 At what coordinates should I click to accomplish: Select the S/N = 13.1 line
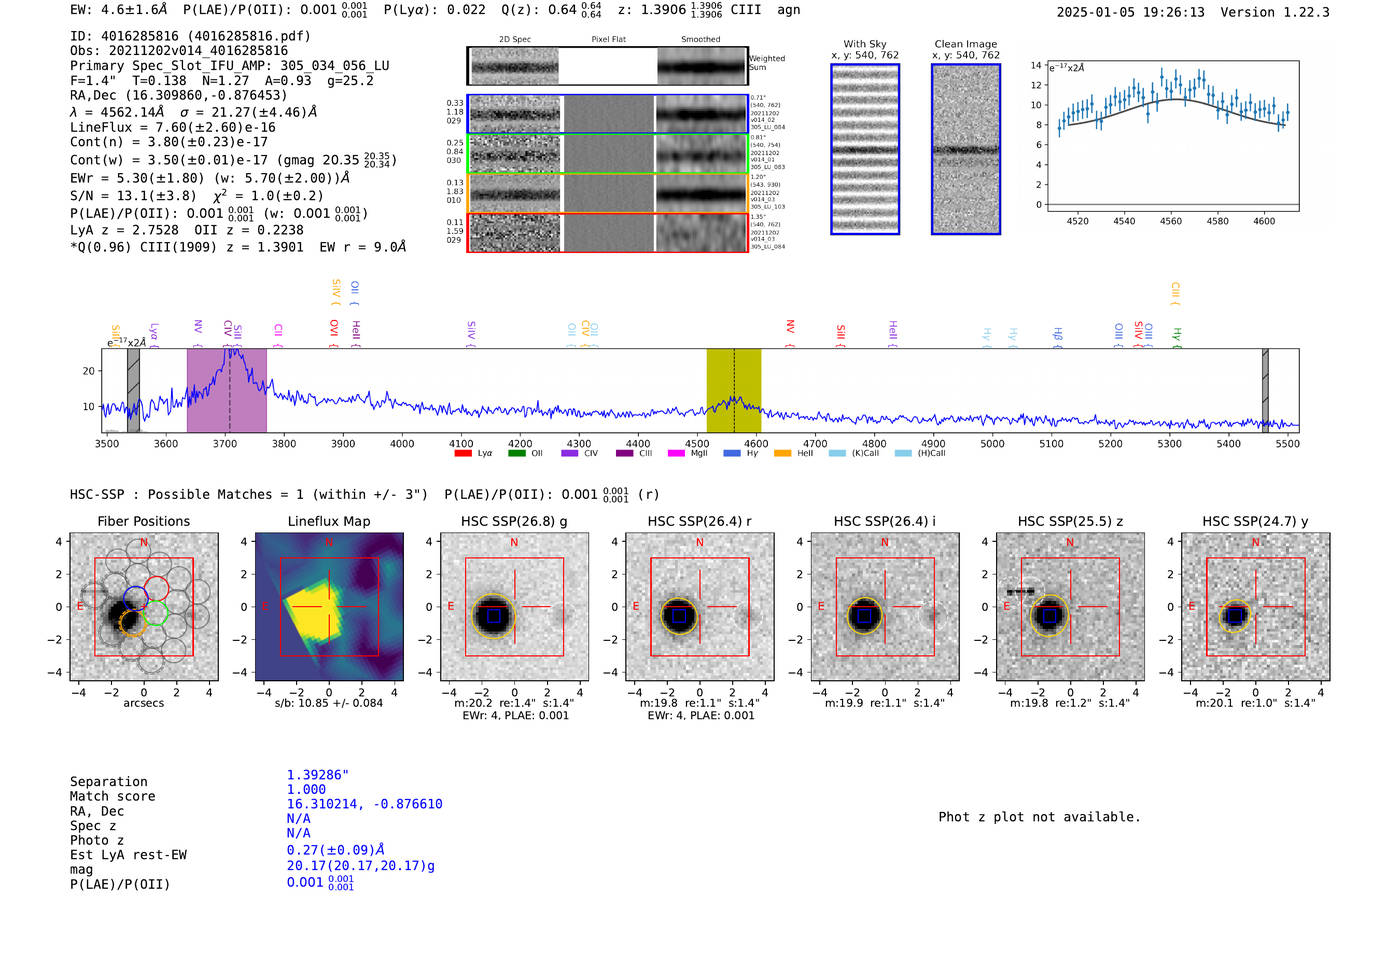click(x=197, y=196)
